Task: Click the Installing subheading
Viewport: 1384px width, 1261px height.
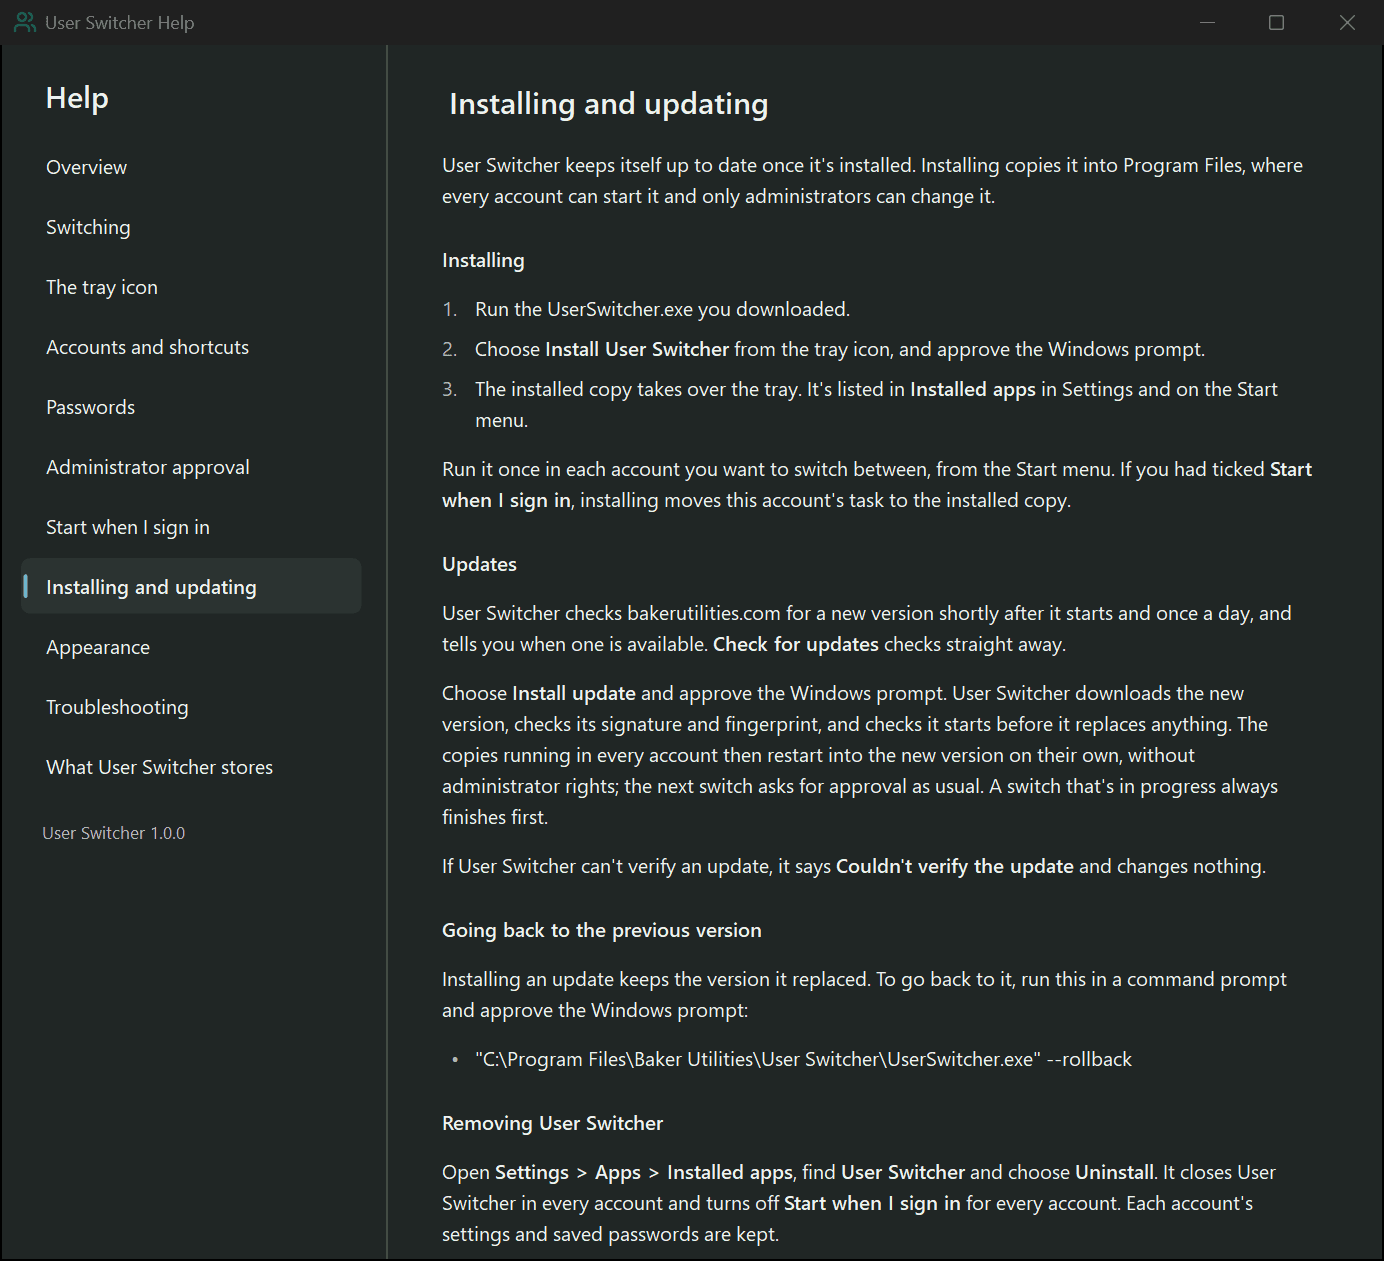Action: 483,260
